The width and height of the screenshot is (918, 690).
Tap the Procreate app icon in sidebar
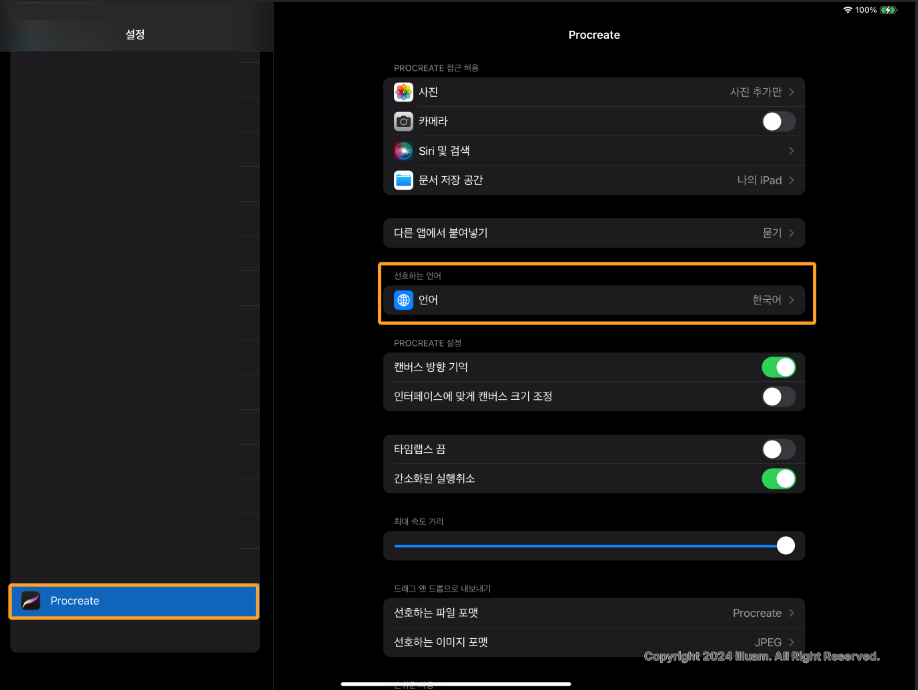(30, 600)
